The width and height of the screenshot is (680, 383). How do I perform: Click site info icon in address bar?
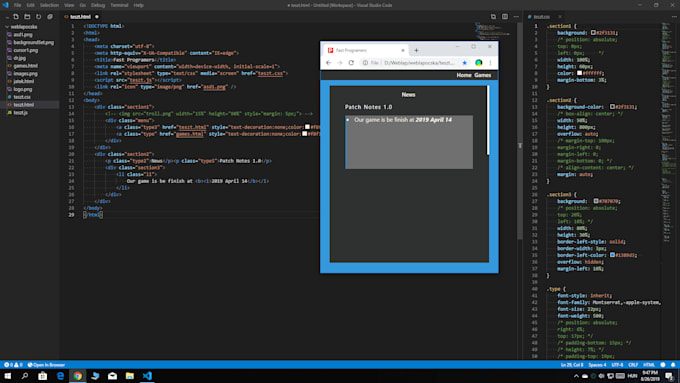[365, 63]
